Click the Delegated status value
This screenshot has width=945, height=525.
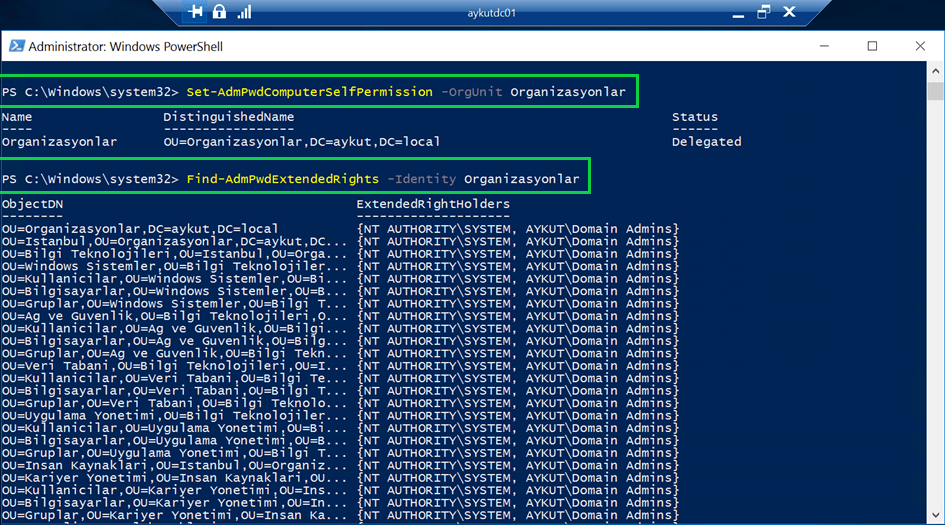(x=706, y=142)
